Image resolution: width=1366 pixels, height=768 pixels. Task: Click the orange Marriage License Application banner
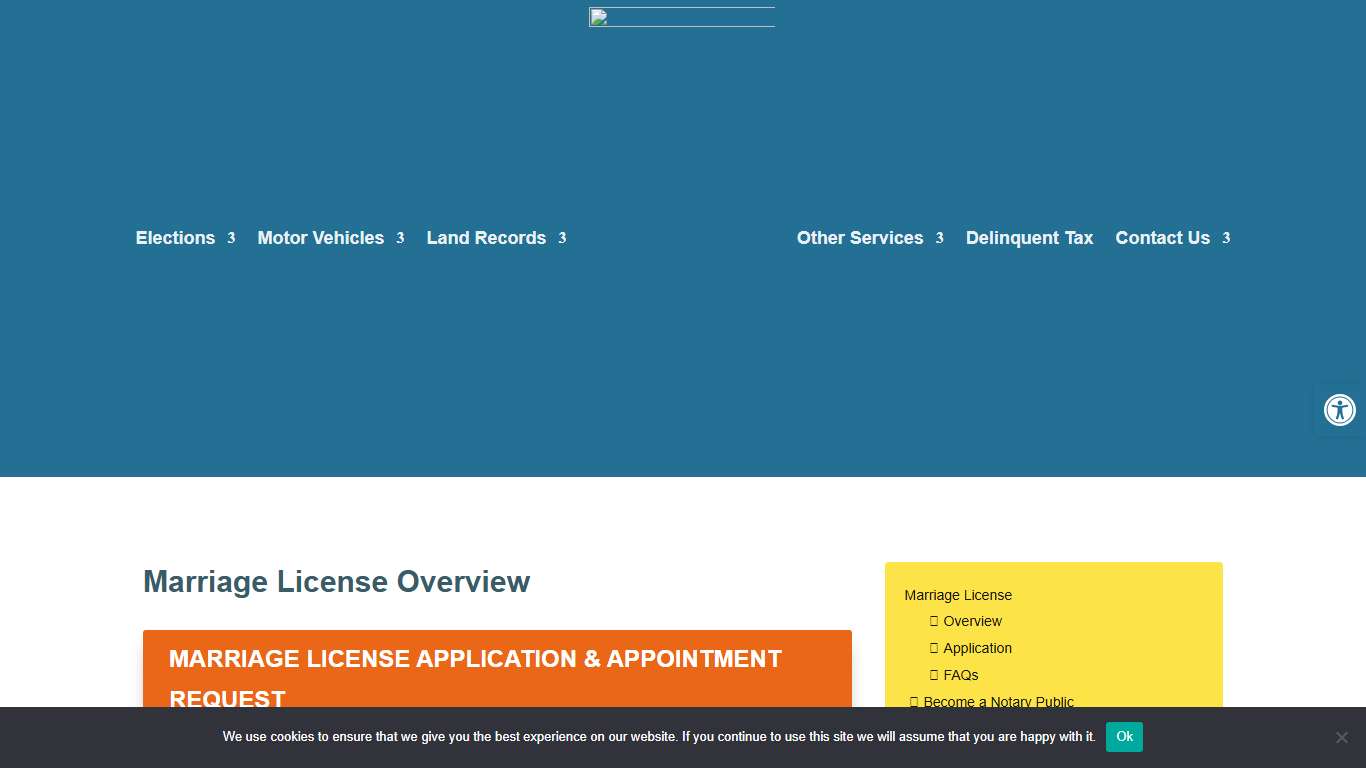pyautogui.click(x=497, y=670)
